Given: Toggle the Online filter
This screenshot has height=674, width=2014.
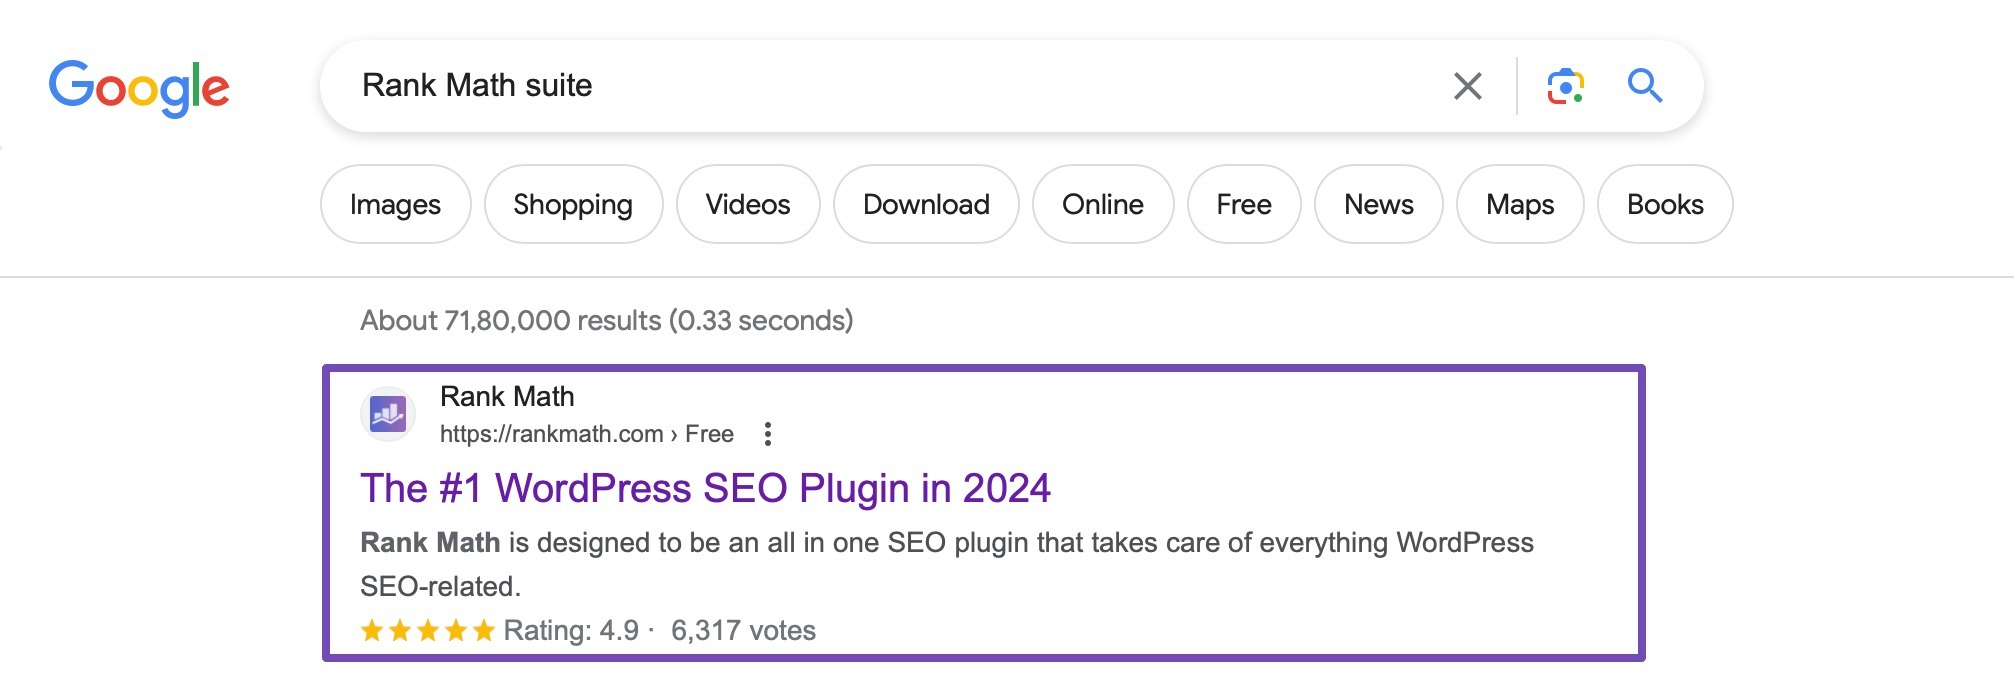Looking at the screenshot, I should point(1102,204).
